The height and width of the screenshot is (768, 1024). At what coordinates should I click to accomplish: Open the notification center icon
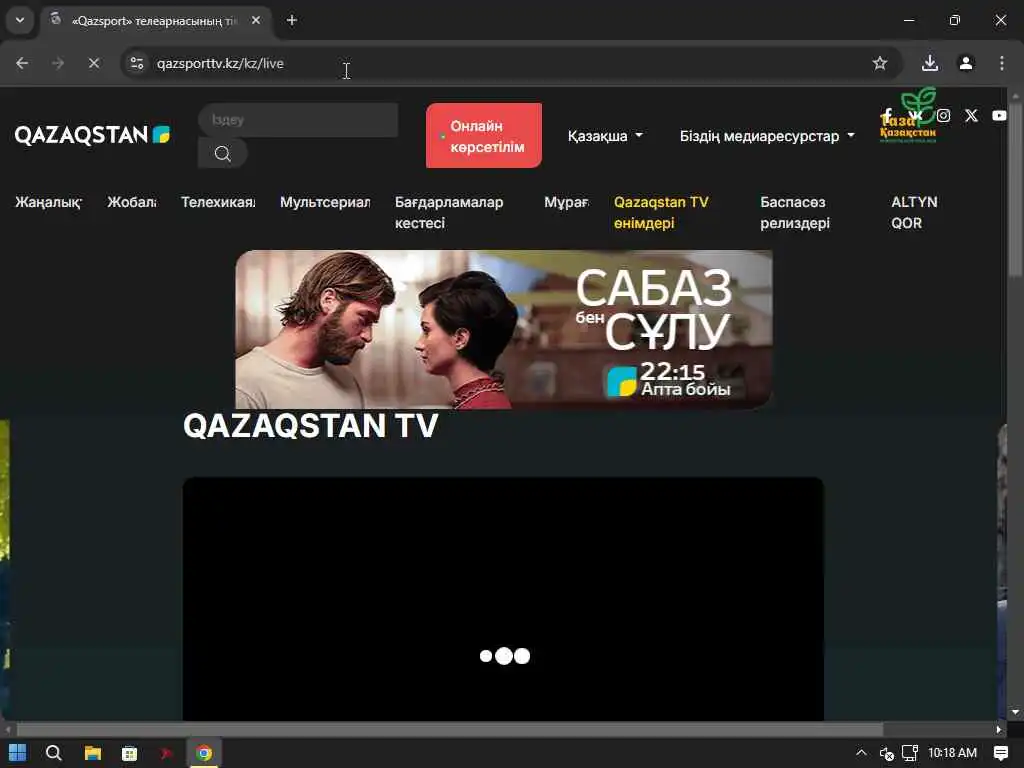[x=1000, y=753]
